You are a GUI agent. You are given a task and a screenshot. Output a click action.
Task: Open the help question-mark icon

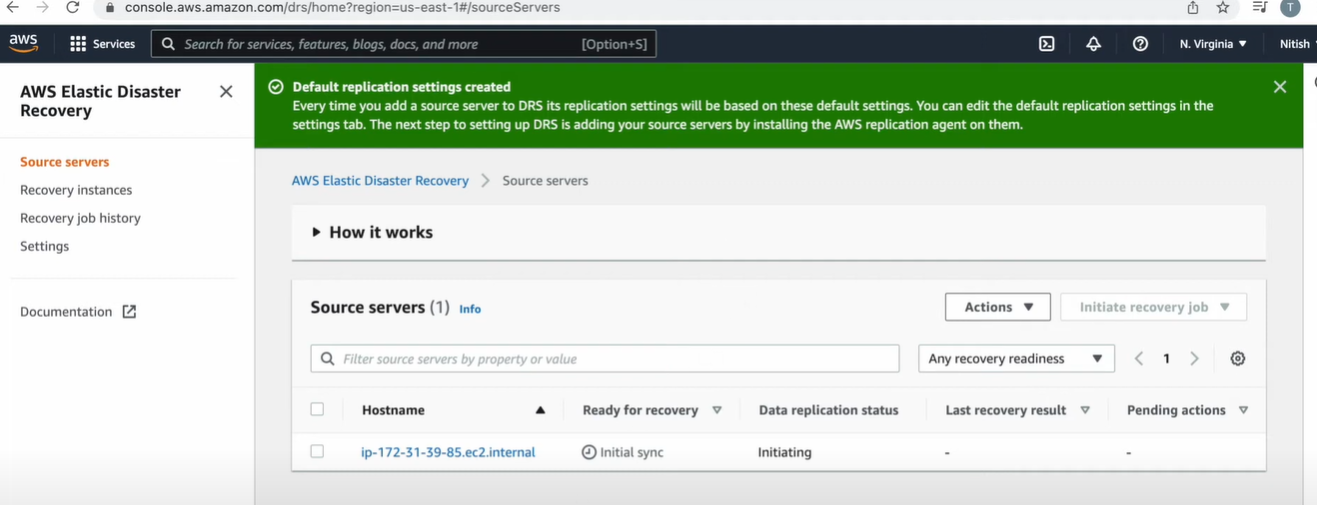click(1140, 44)
